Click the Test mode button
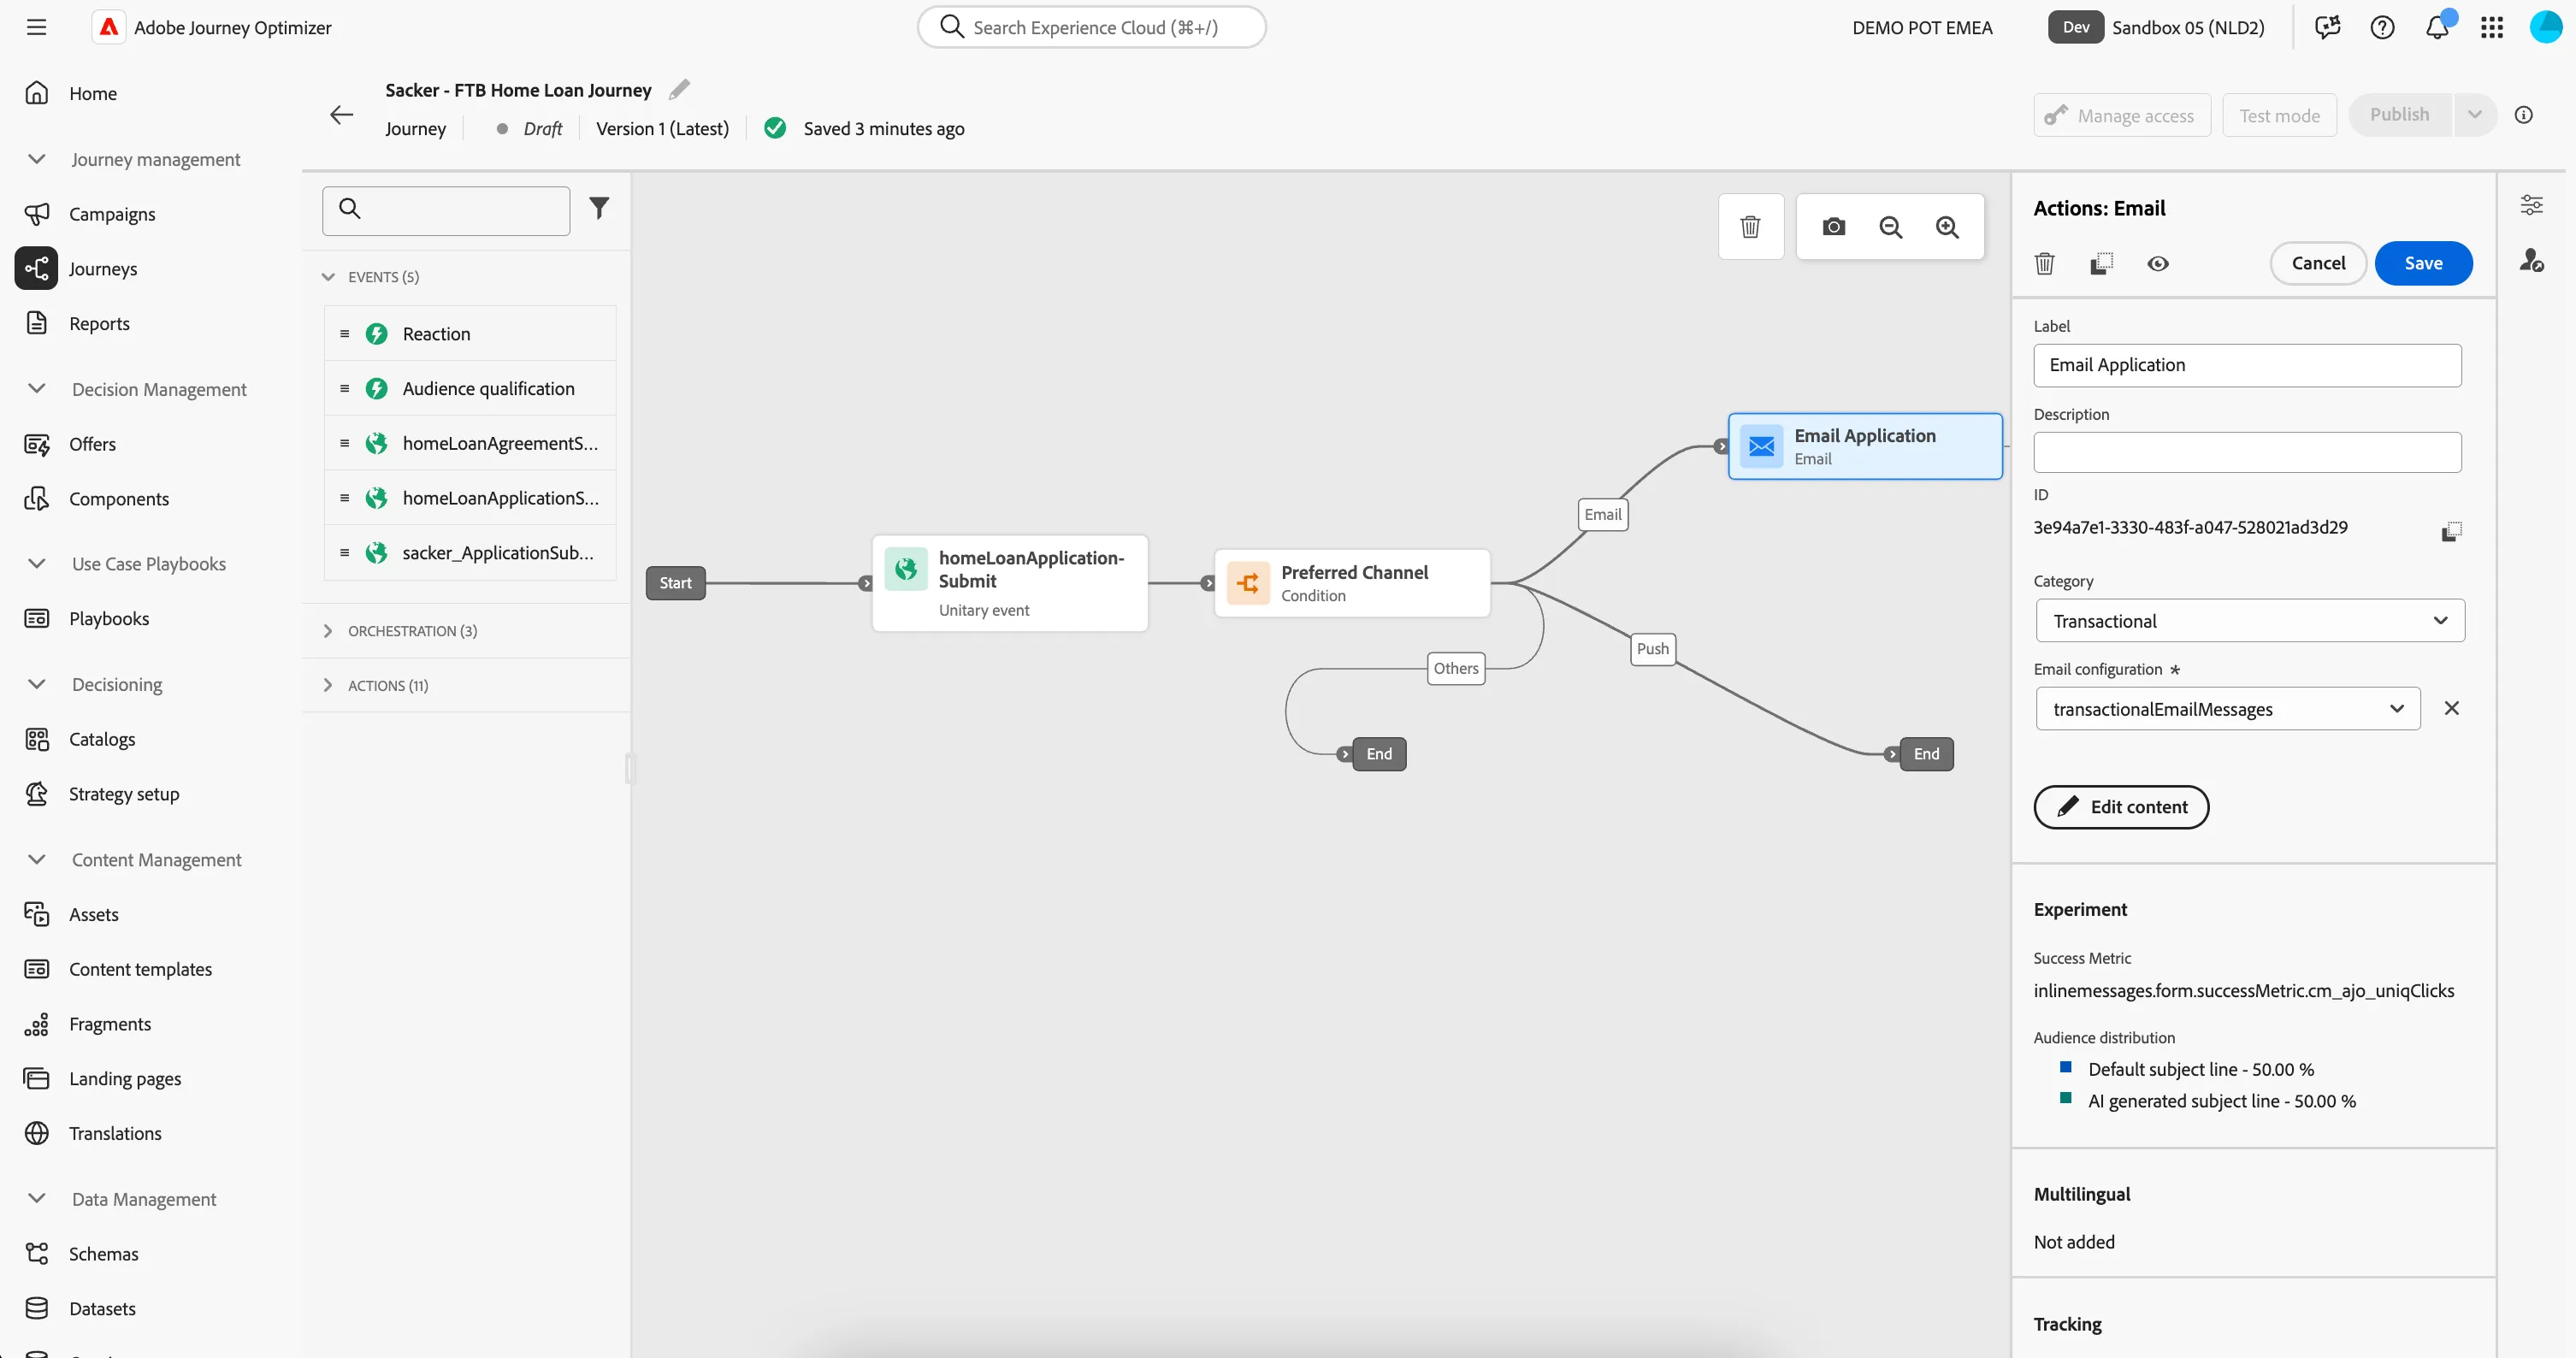The height and width of the screenshot is (1358, 2576). [2279, 116]
